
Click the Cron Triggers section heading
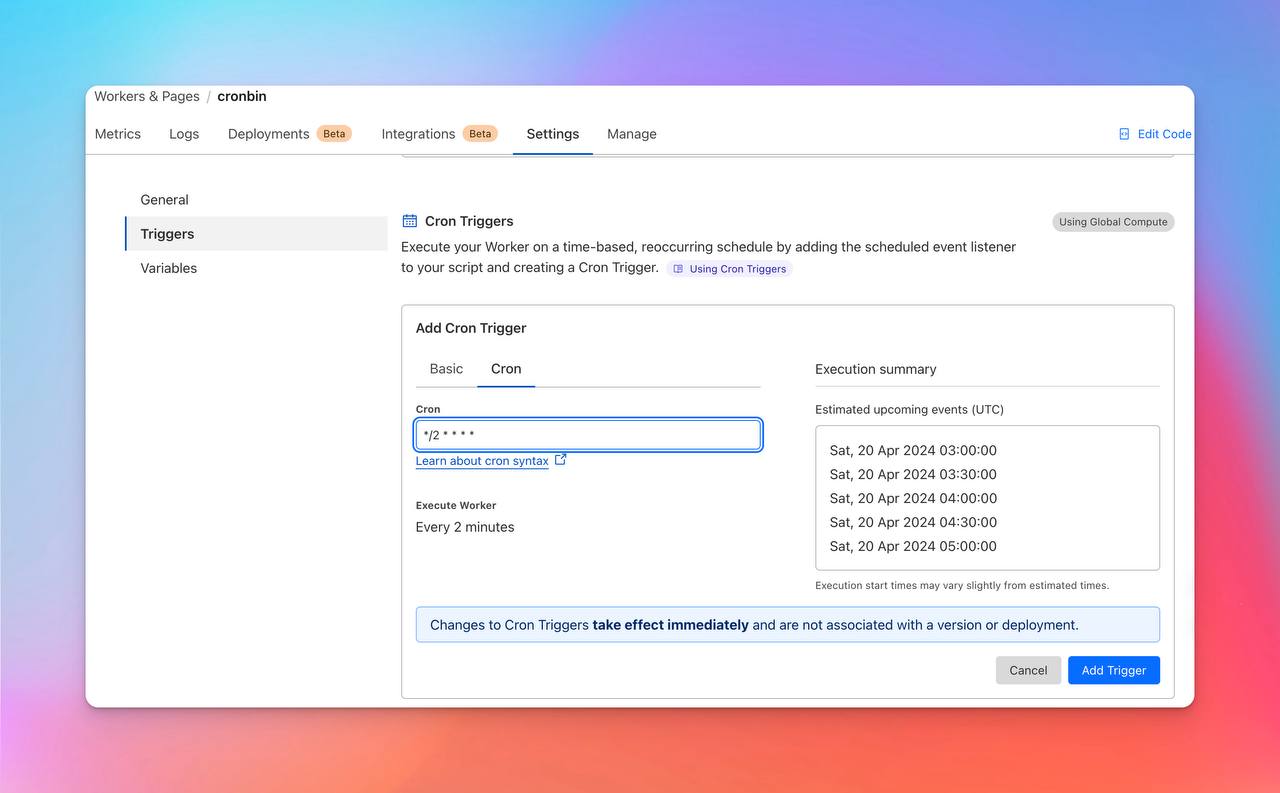pyautogui.click(x=469, y=221)
